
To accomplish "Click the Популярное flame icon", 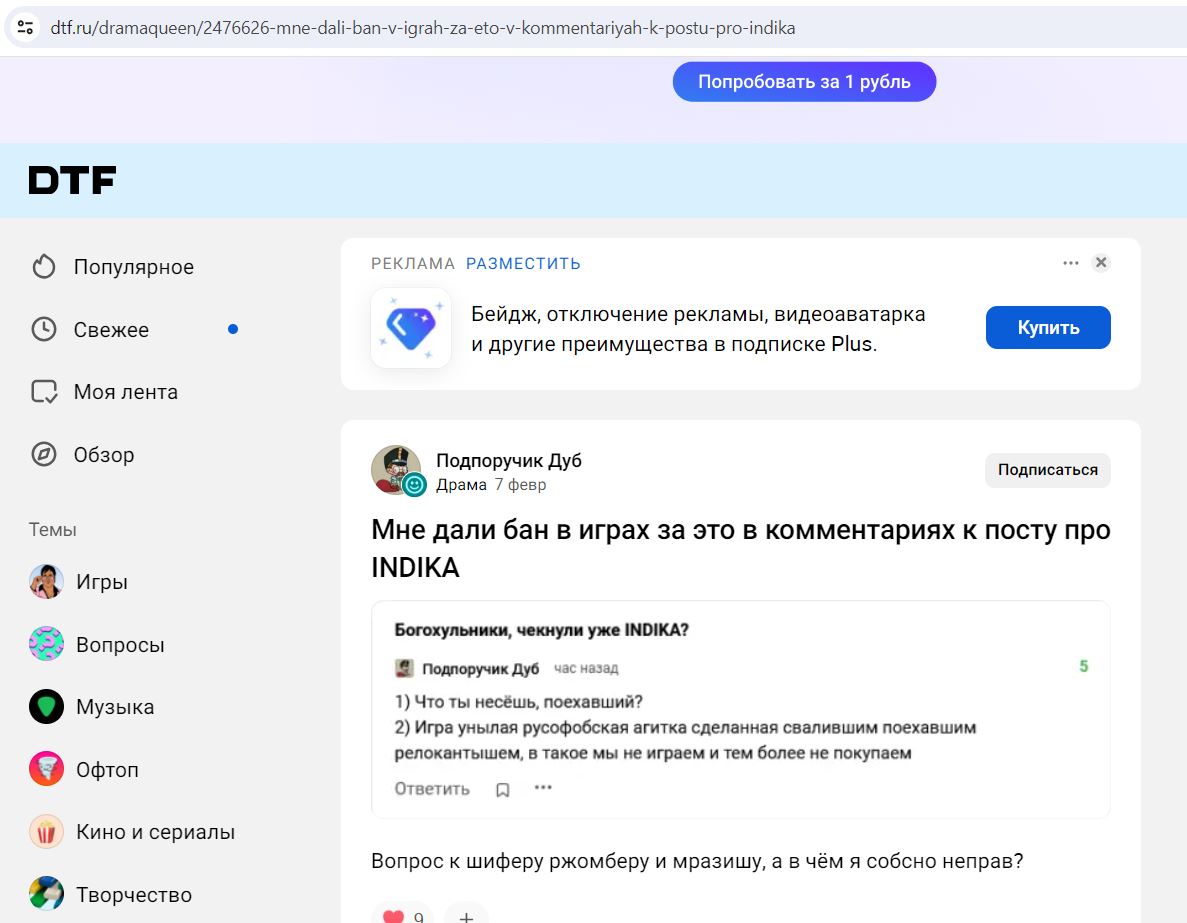I will [44, 267].
